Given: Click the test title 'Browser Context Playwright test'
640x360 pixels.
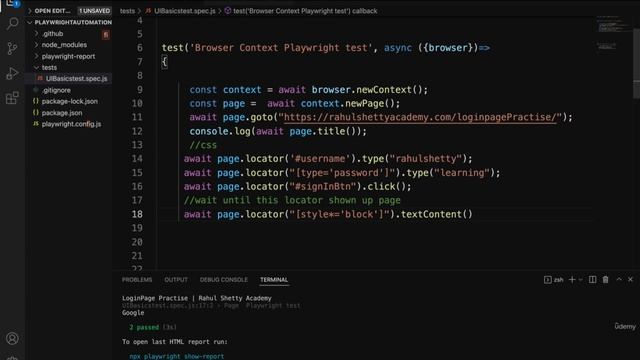Looking at the screenshot, I should pos(281,48).
